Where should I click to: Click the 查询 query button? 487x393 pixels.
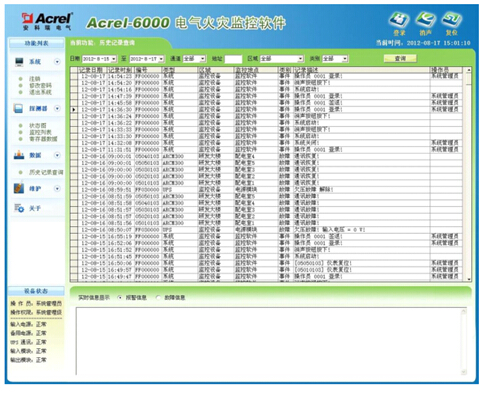400,59
